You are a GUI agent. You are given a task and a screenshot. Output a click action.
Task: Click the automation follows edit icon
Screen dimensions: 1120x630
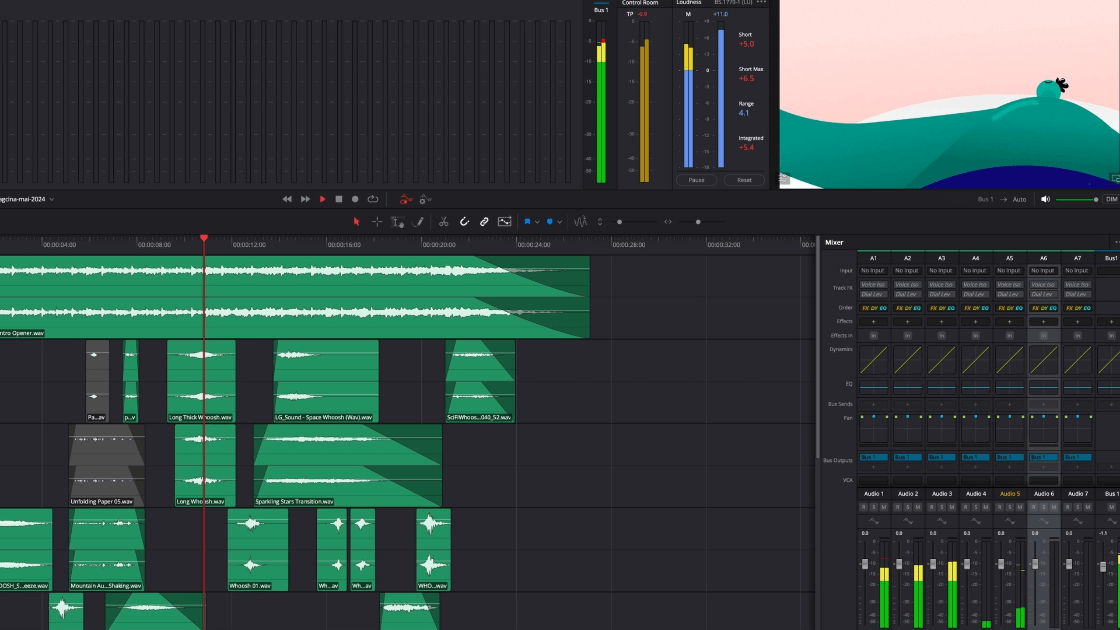coord(504,222)
